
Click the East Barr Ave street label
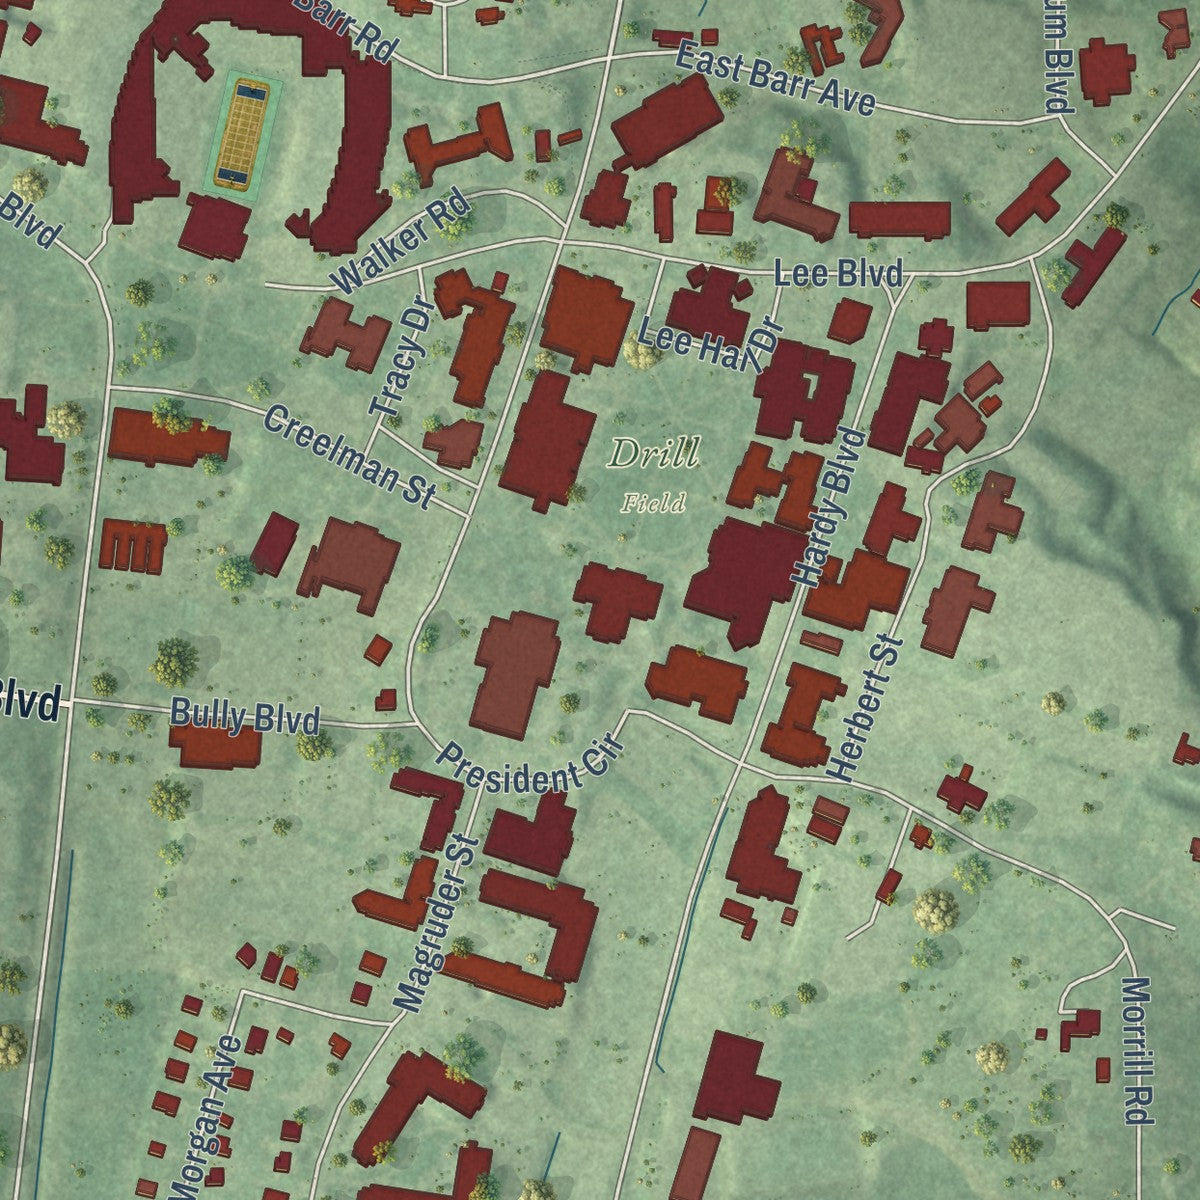(775, 79)
